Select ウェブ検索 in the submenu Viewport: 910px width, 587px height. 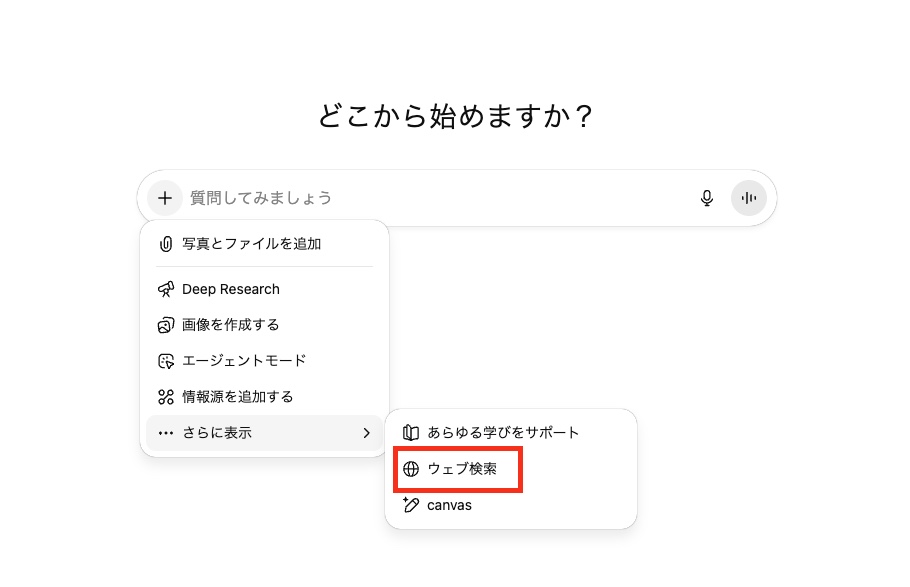(462, 469)
